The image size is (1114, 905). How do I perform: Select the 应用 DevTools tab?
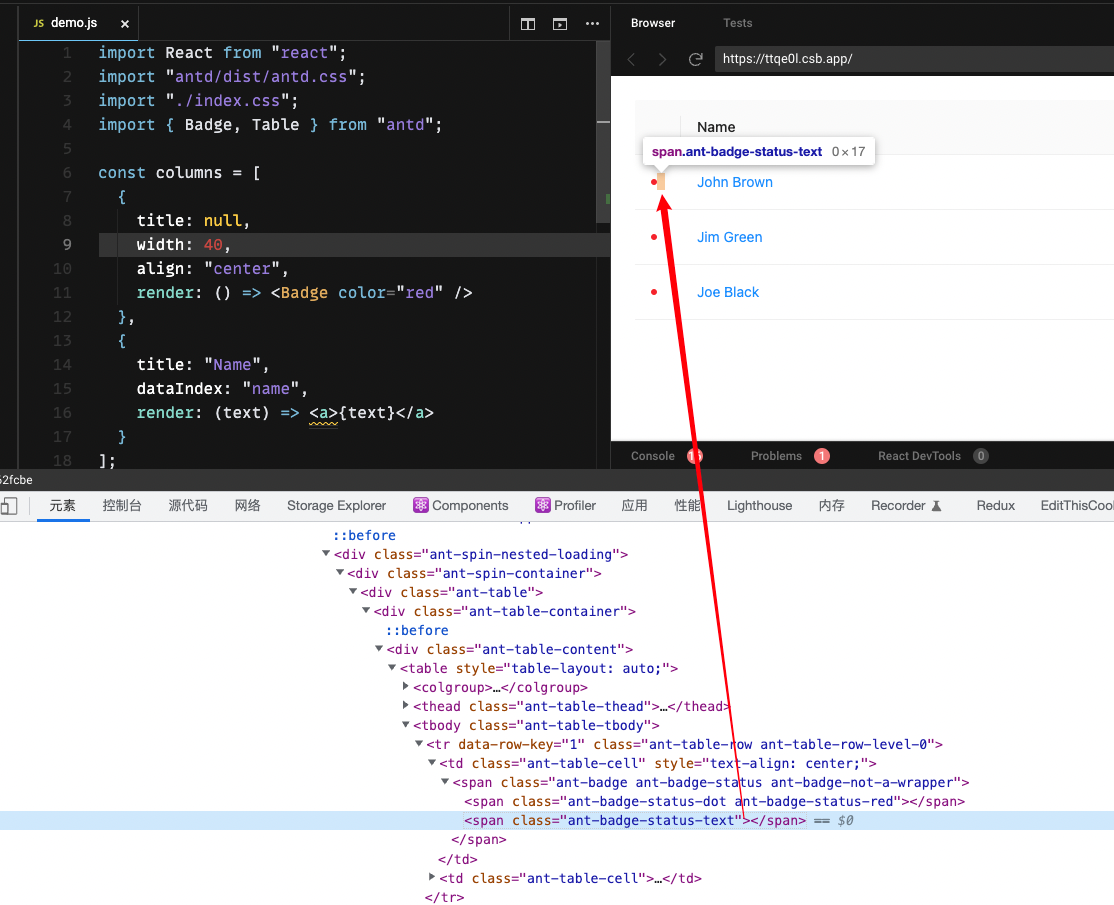tap(634, 506)
